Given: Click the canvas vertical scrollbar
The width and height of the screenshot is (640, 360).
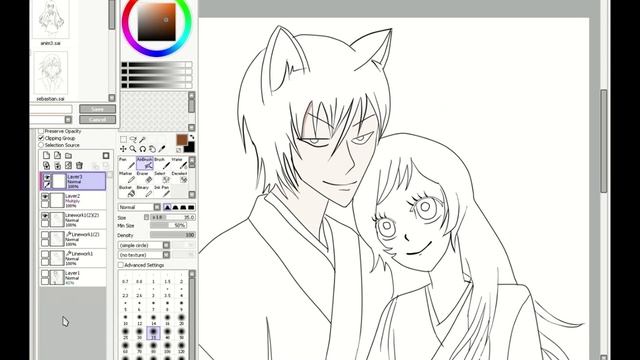Looking at the screenshot, I should click(604, 141).
